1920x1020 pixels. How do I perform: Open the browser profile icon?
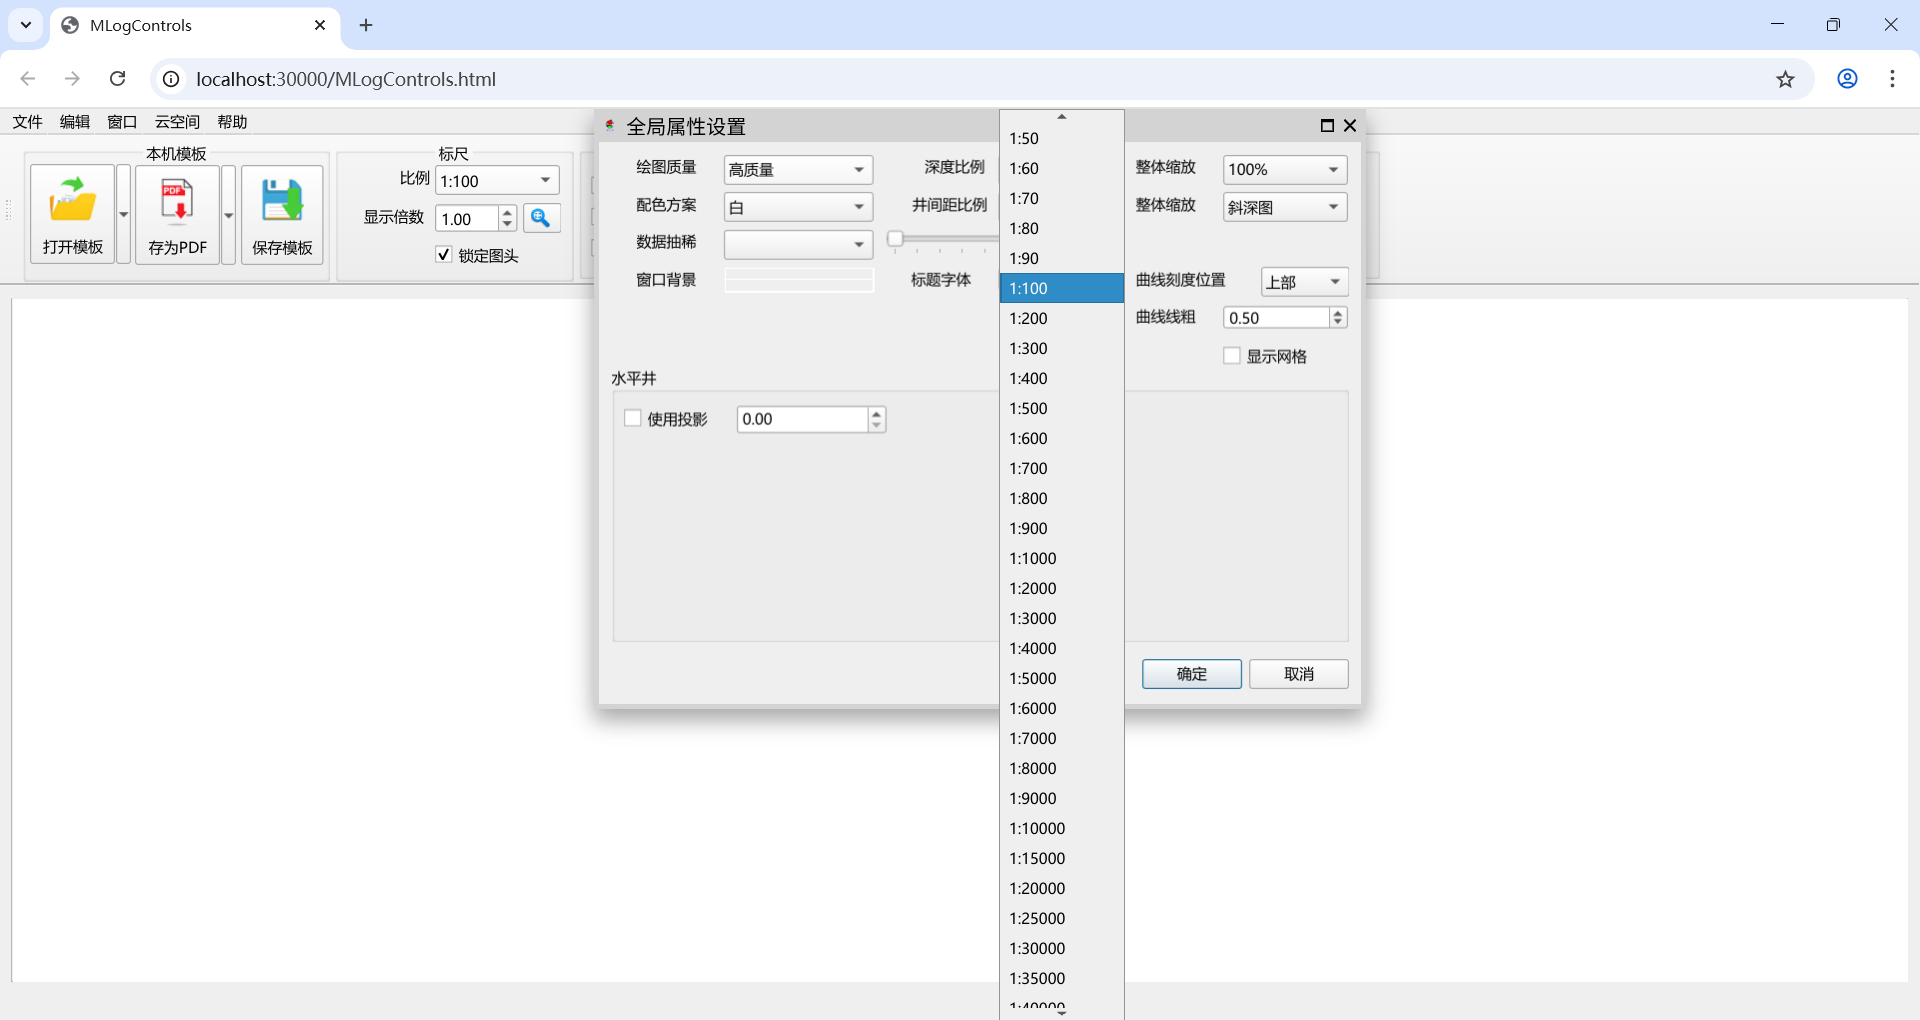(x=1847, y=79)
